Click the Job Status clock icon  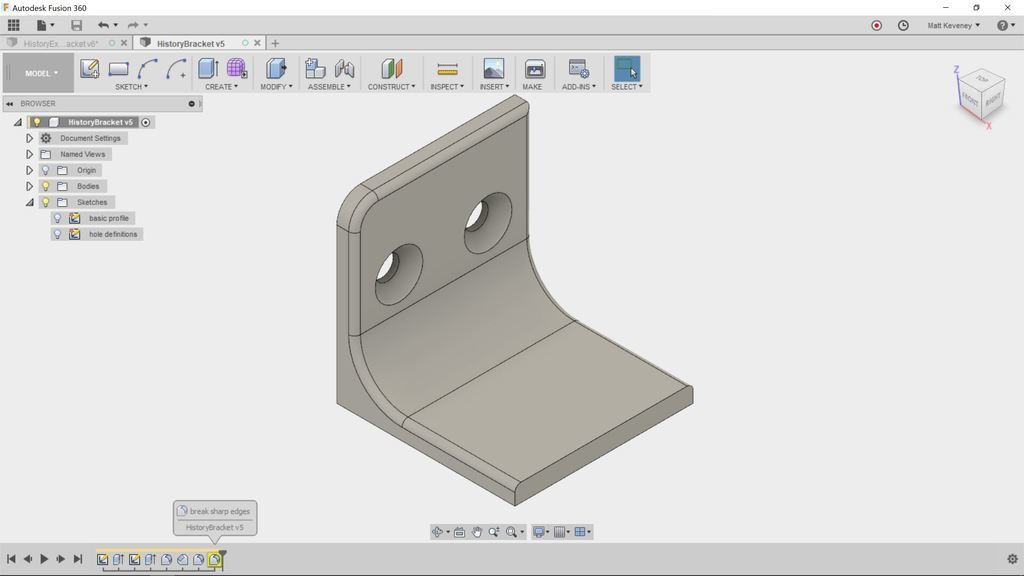tap(903, 25)
